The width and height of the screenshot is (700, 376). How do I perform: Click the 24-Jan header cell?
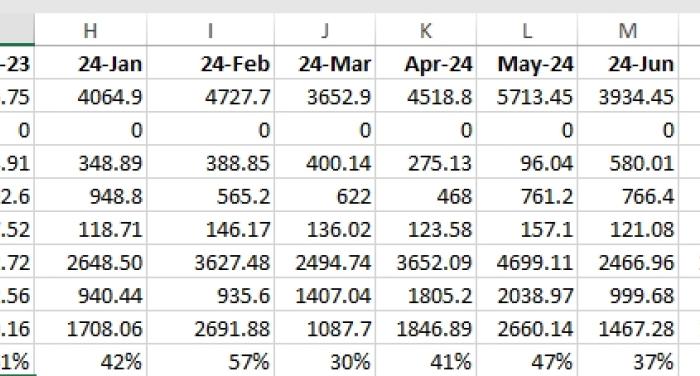click(x=91, y=63)
